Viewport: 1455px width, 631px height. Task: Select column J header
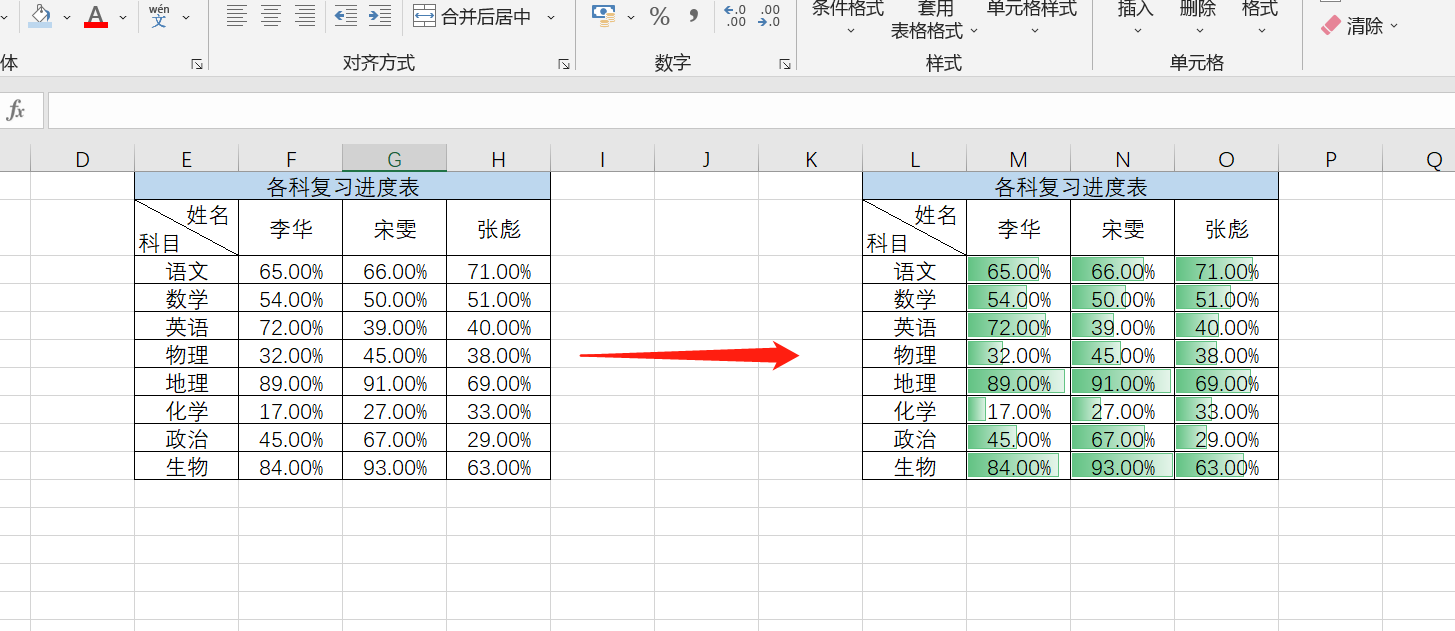(707, 159)
